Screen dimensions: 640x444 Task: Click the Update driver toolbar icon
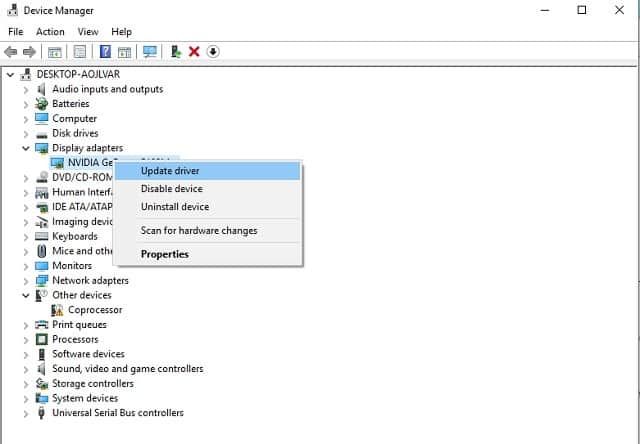tap(176, 52)
